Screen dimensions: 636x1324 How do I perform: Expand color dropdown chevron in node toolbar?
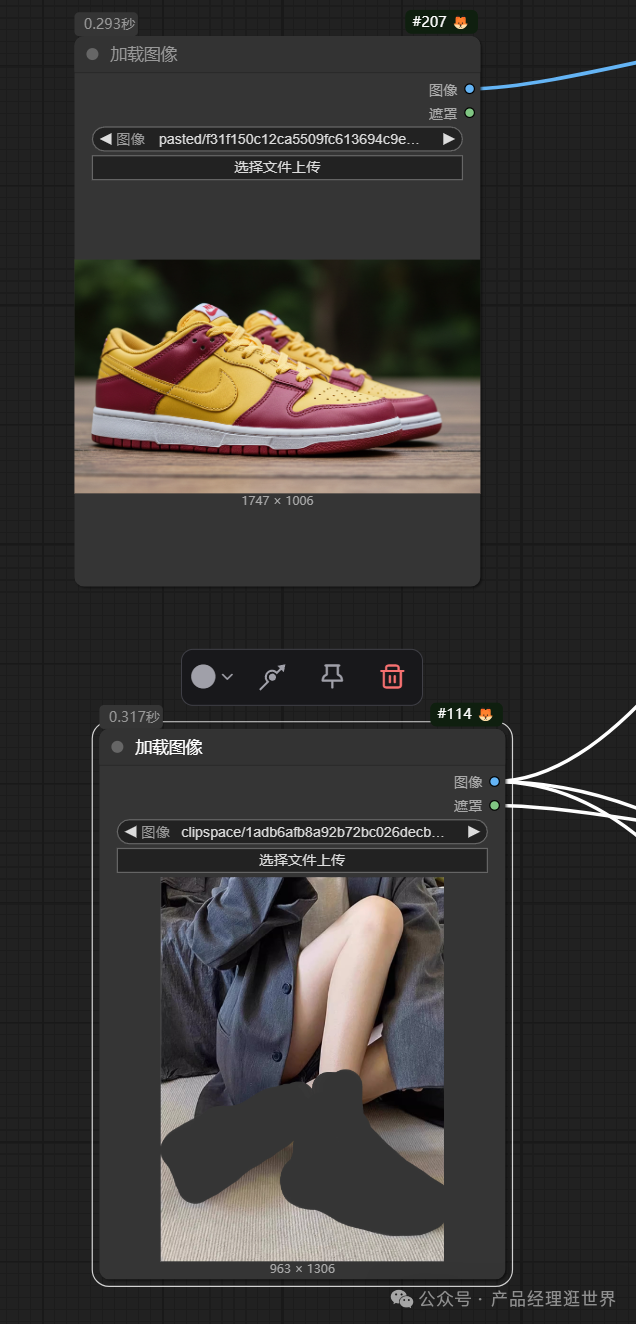pyautogui.click(x=227, y=677)
